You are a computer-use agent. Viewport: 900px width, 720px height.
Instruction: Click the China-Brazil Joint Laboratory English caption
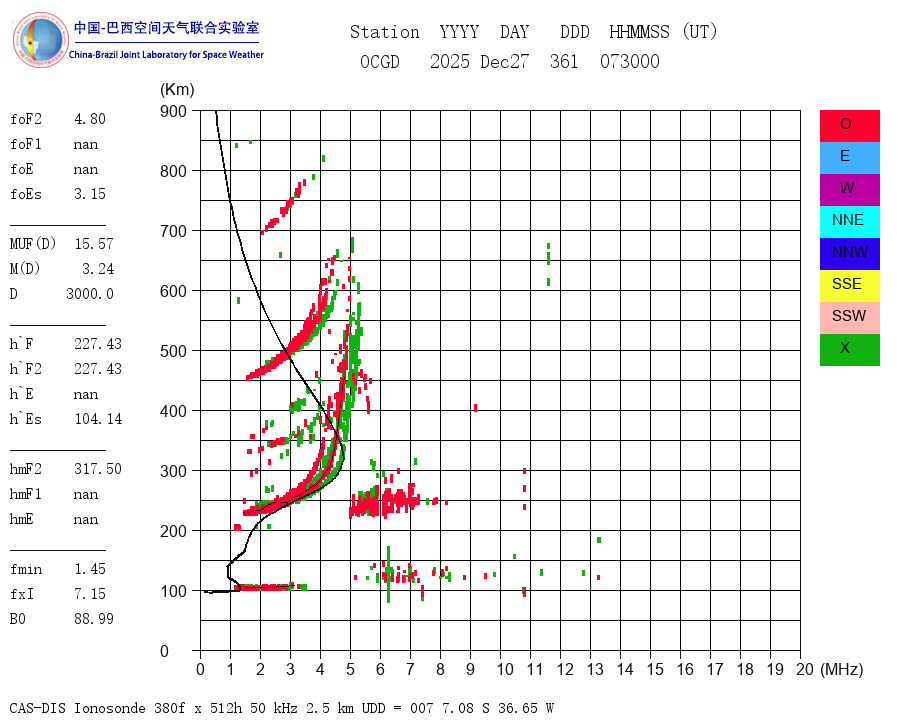166,55
